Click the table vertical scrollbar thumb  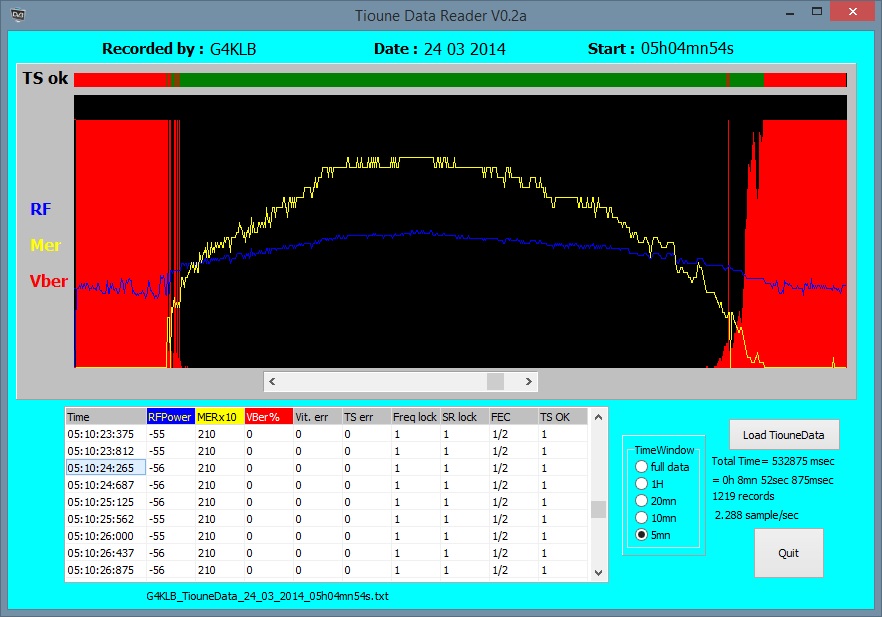[598, 509]
